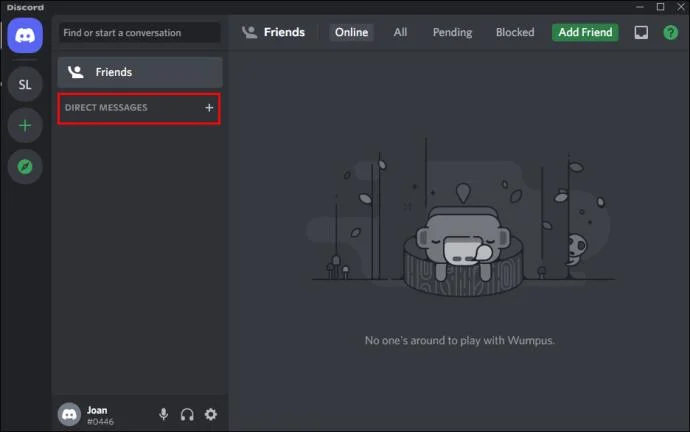Click the Friends title in the header

pyautogui.click(x=284, y=33)
